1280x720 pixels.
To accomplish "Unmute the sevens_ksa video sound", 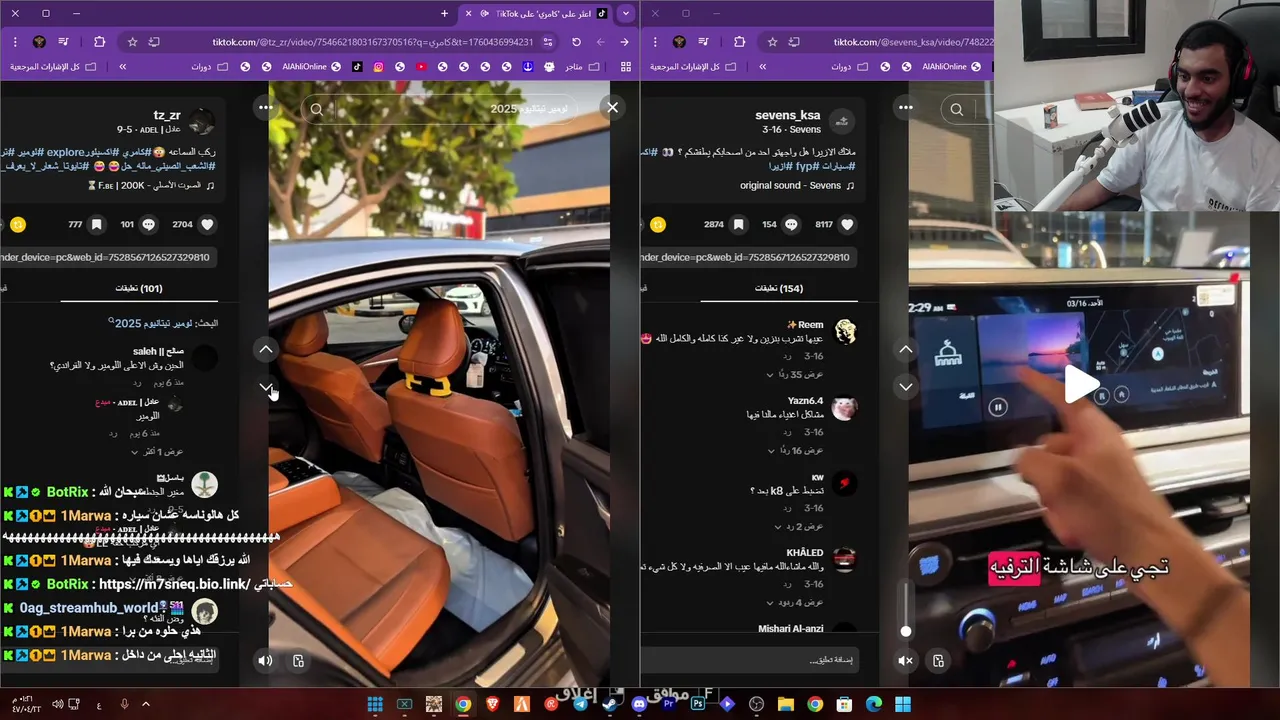I will coord(905,661).
